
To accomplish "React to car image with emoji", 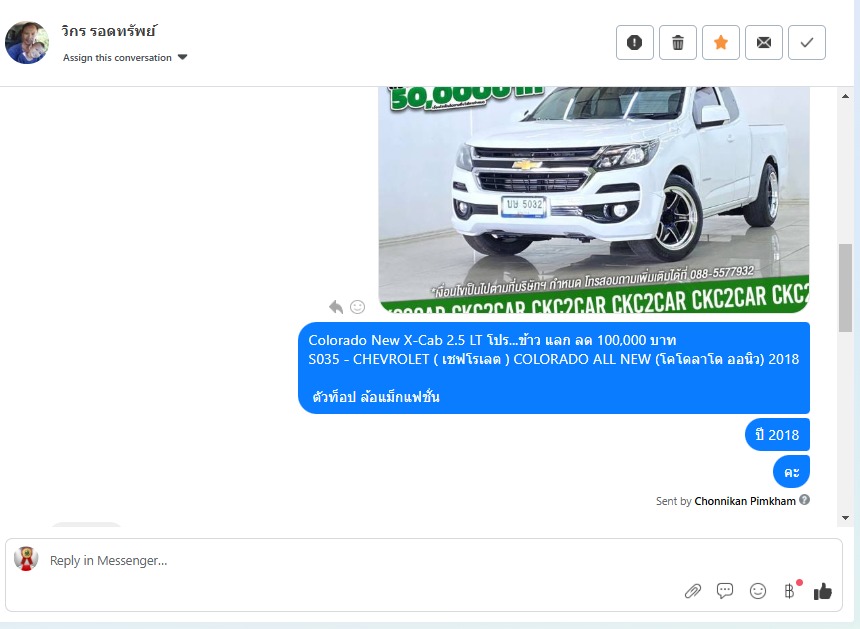I will (358, 307).
